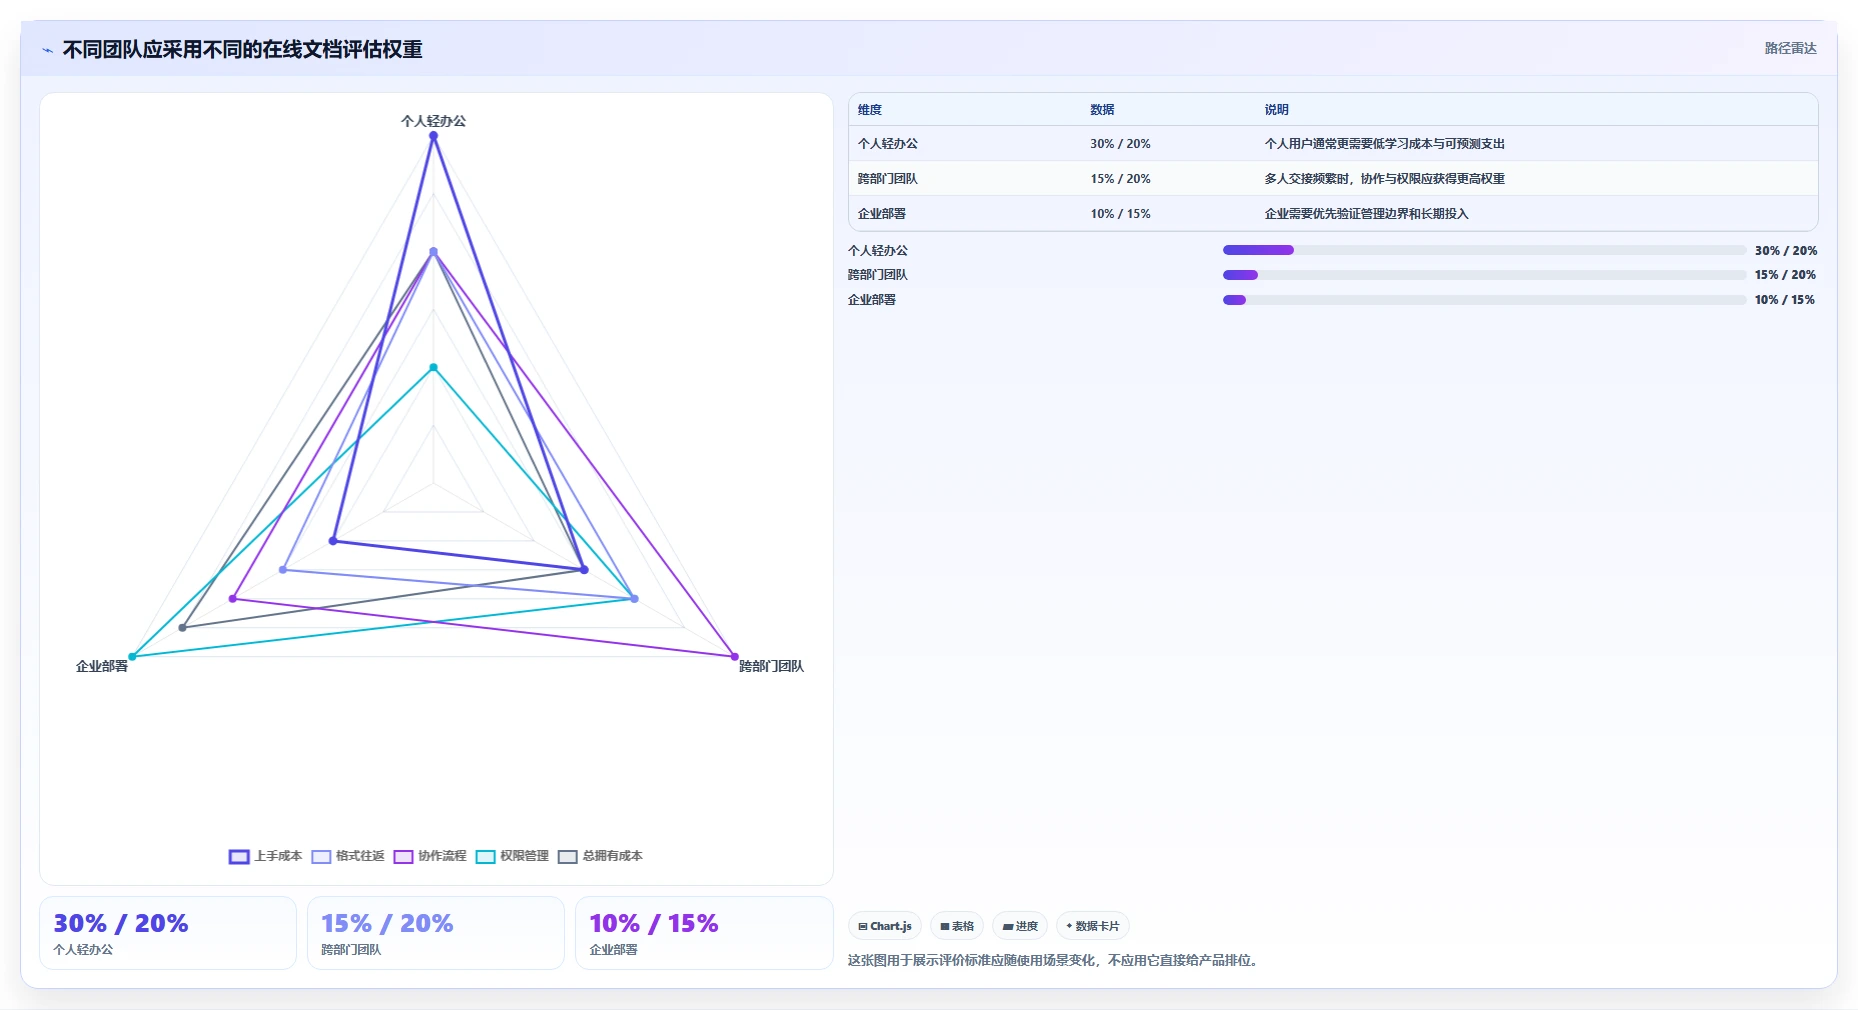Select the 数据卡片 tag chip
The width and height of the screenshot is (1858, 1010).
click(1093, 926)
